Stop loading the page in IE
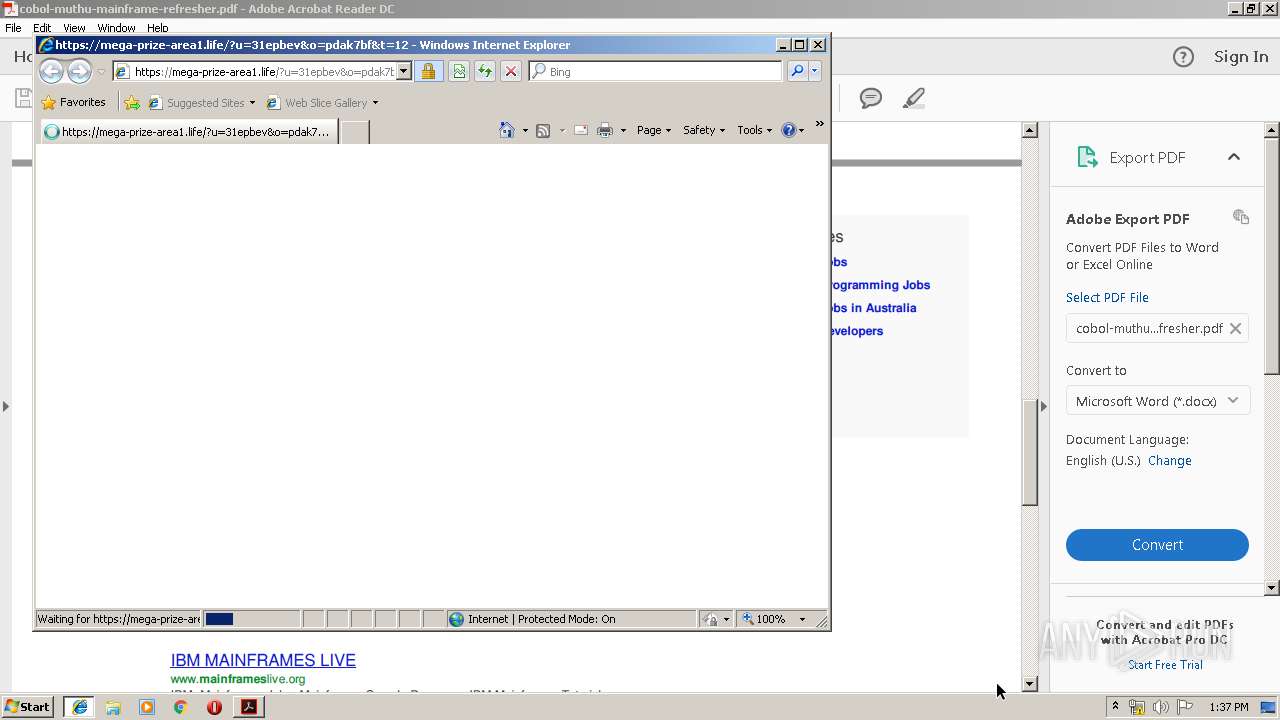 pos(511,72)
